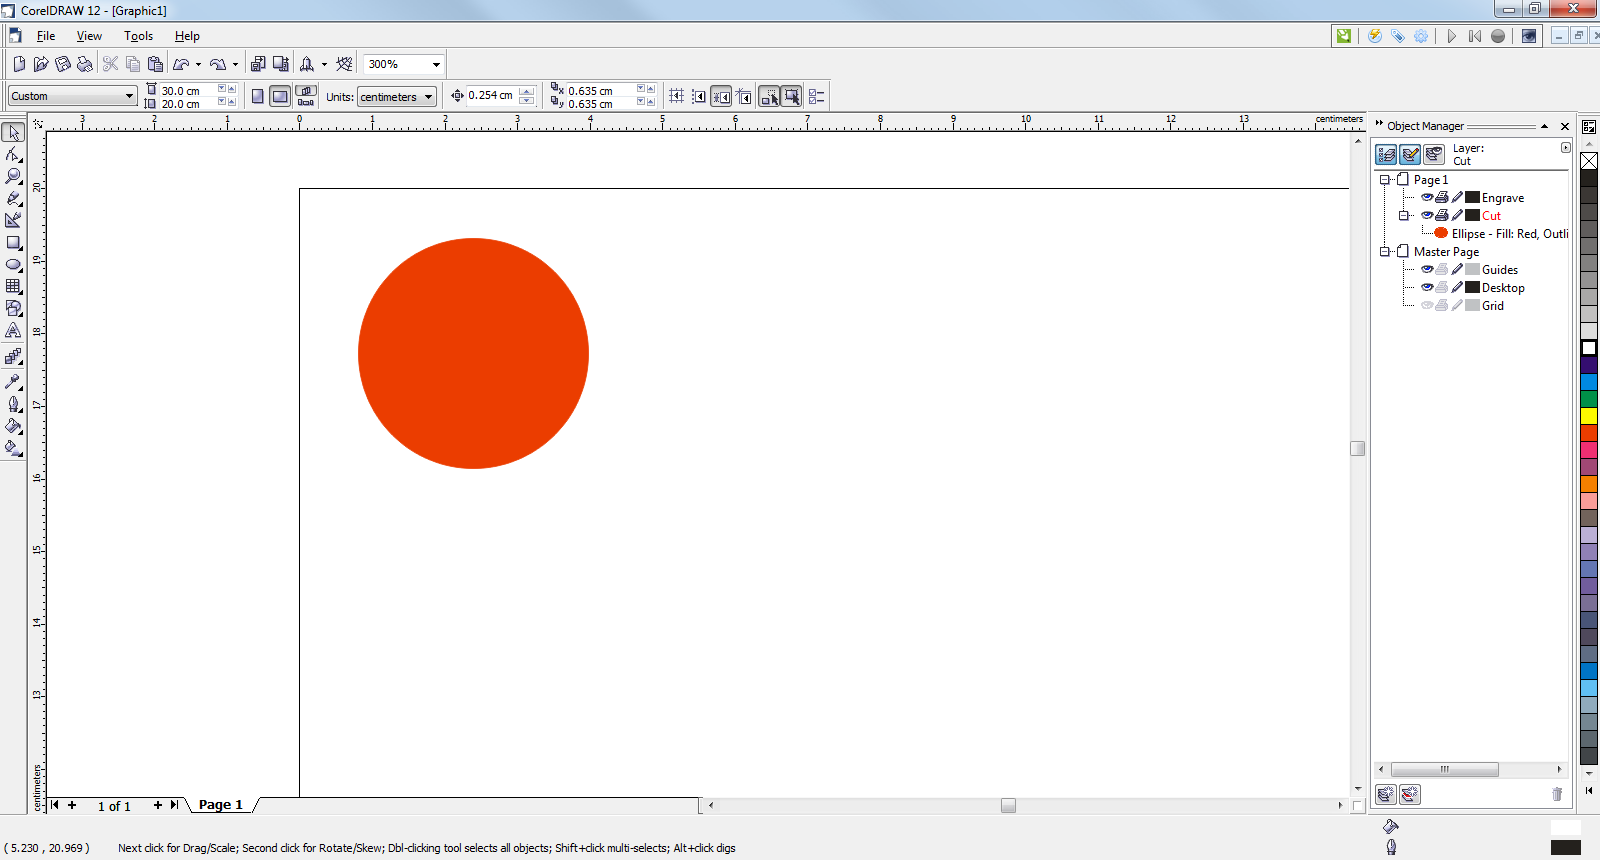Screen dimensions: 1600x860
Task: Select the Zoom tool in toolbox
Action: (x=13, y=176)
